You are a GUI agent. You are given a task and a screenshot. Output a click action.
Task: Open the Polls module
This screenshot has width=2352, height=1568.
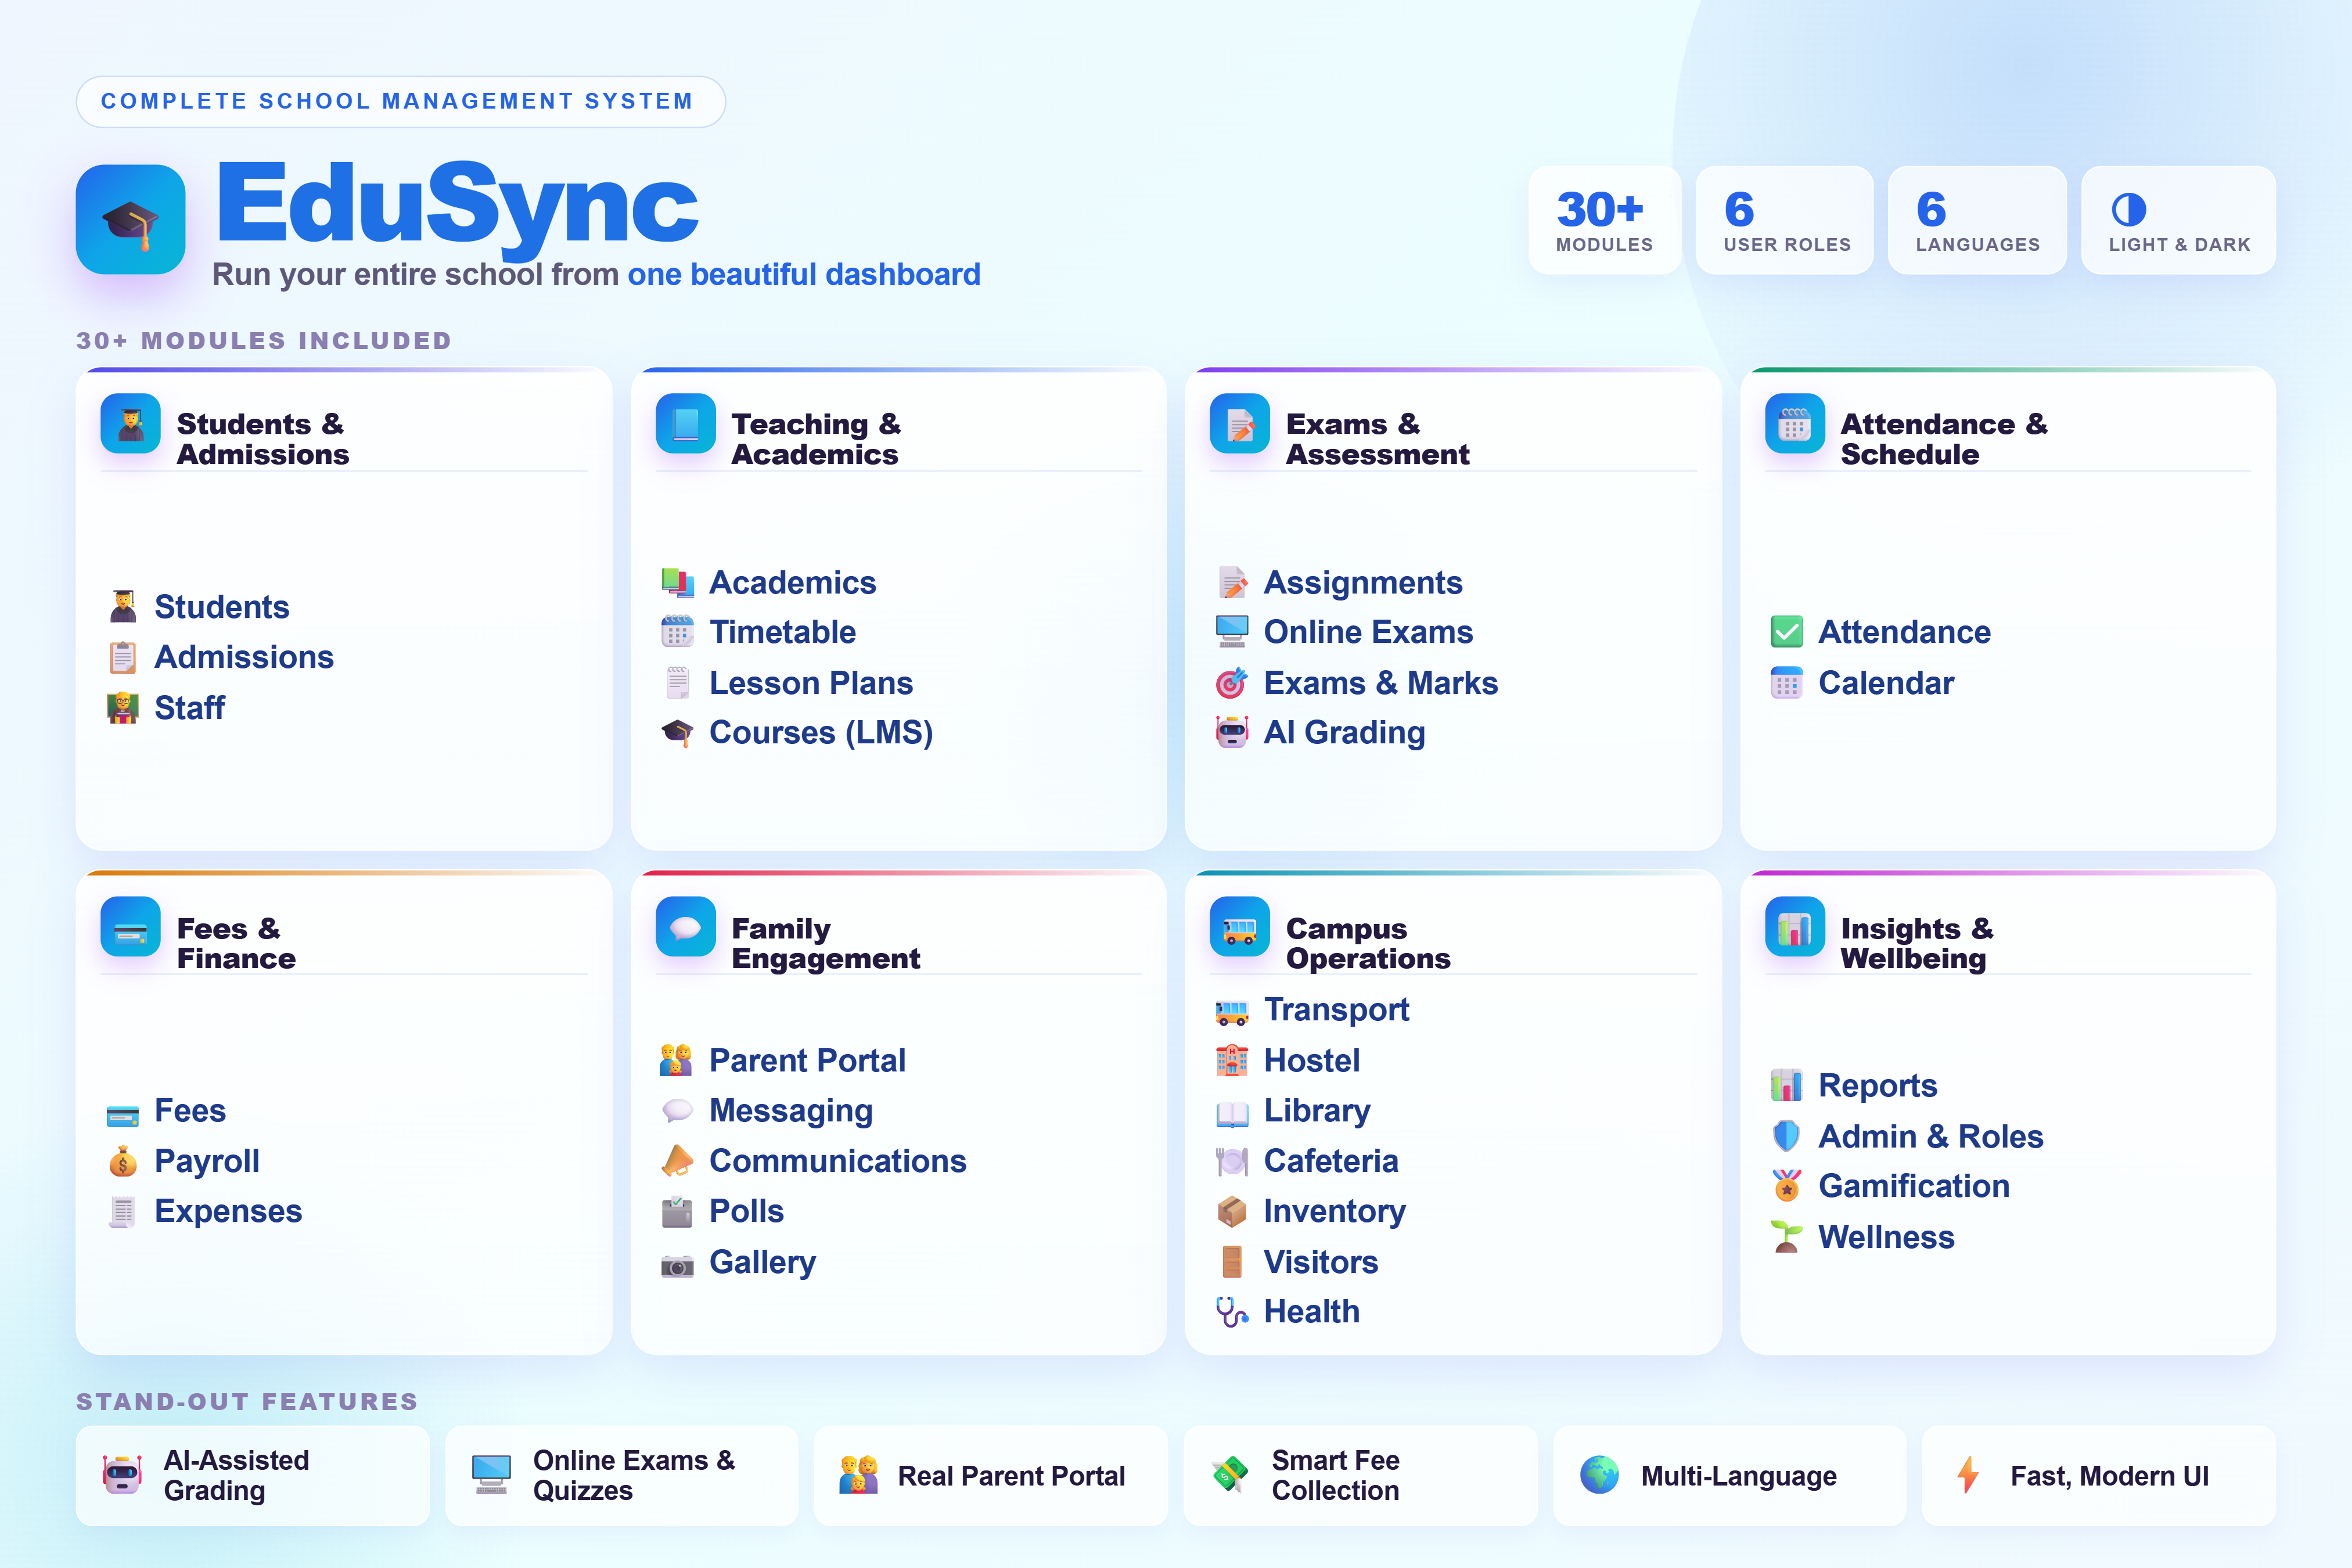coord(746,1211)
